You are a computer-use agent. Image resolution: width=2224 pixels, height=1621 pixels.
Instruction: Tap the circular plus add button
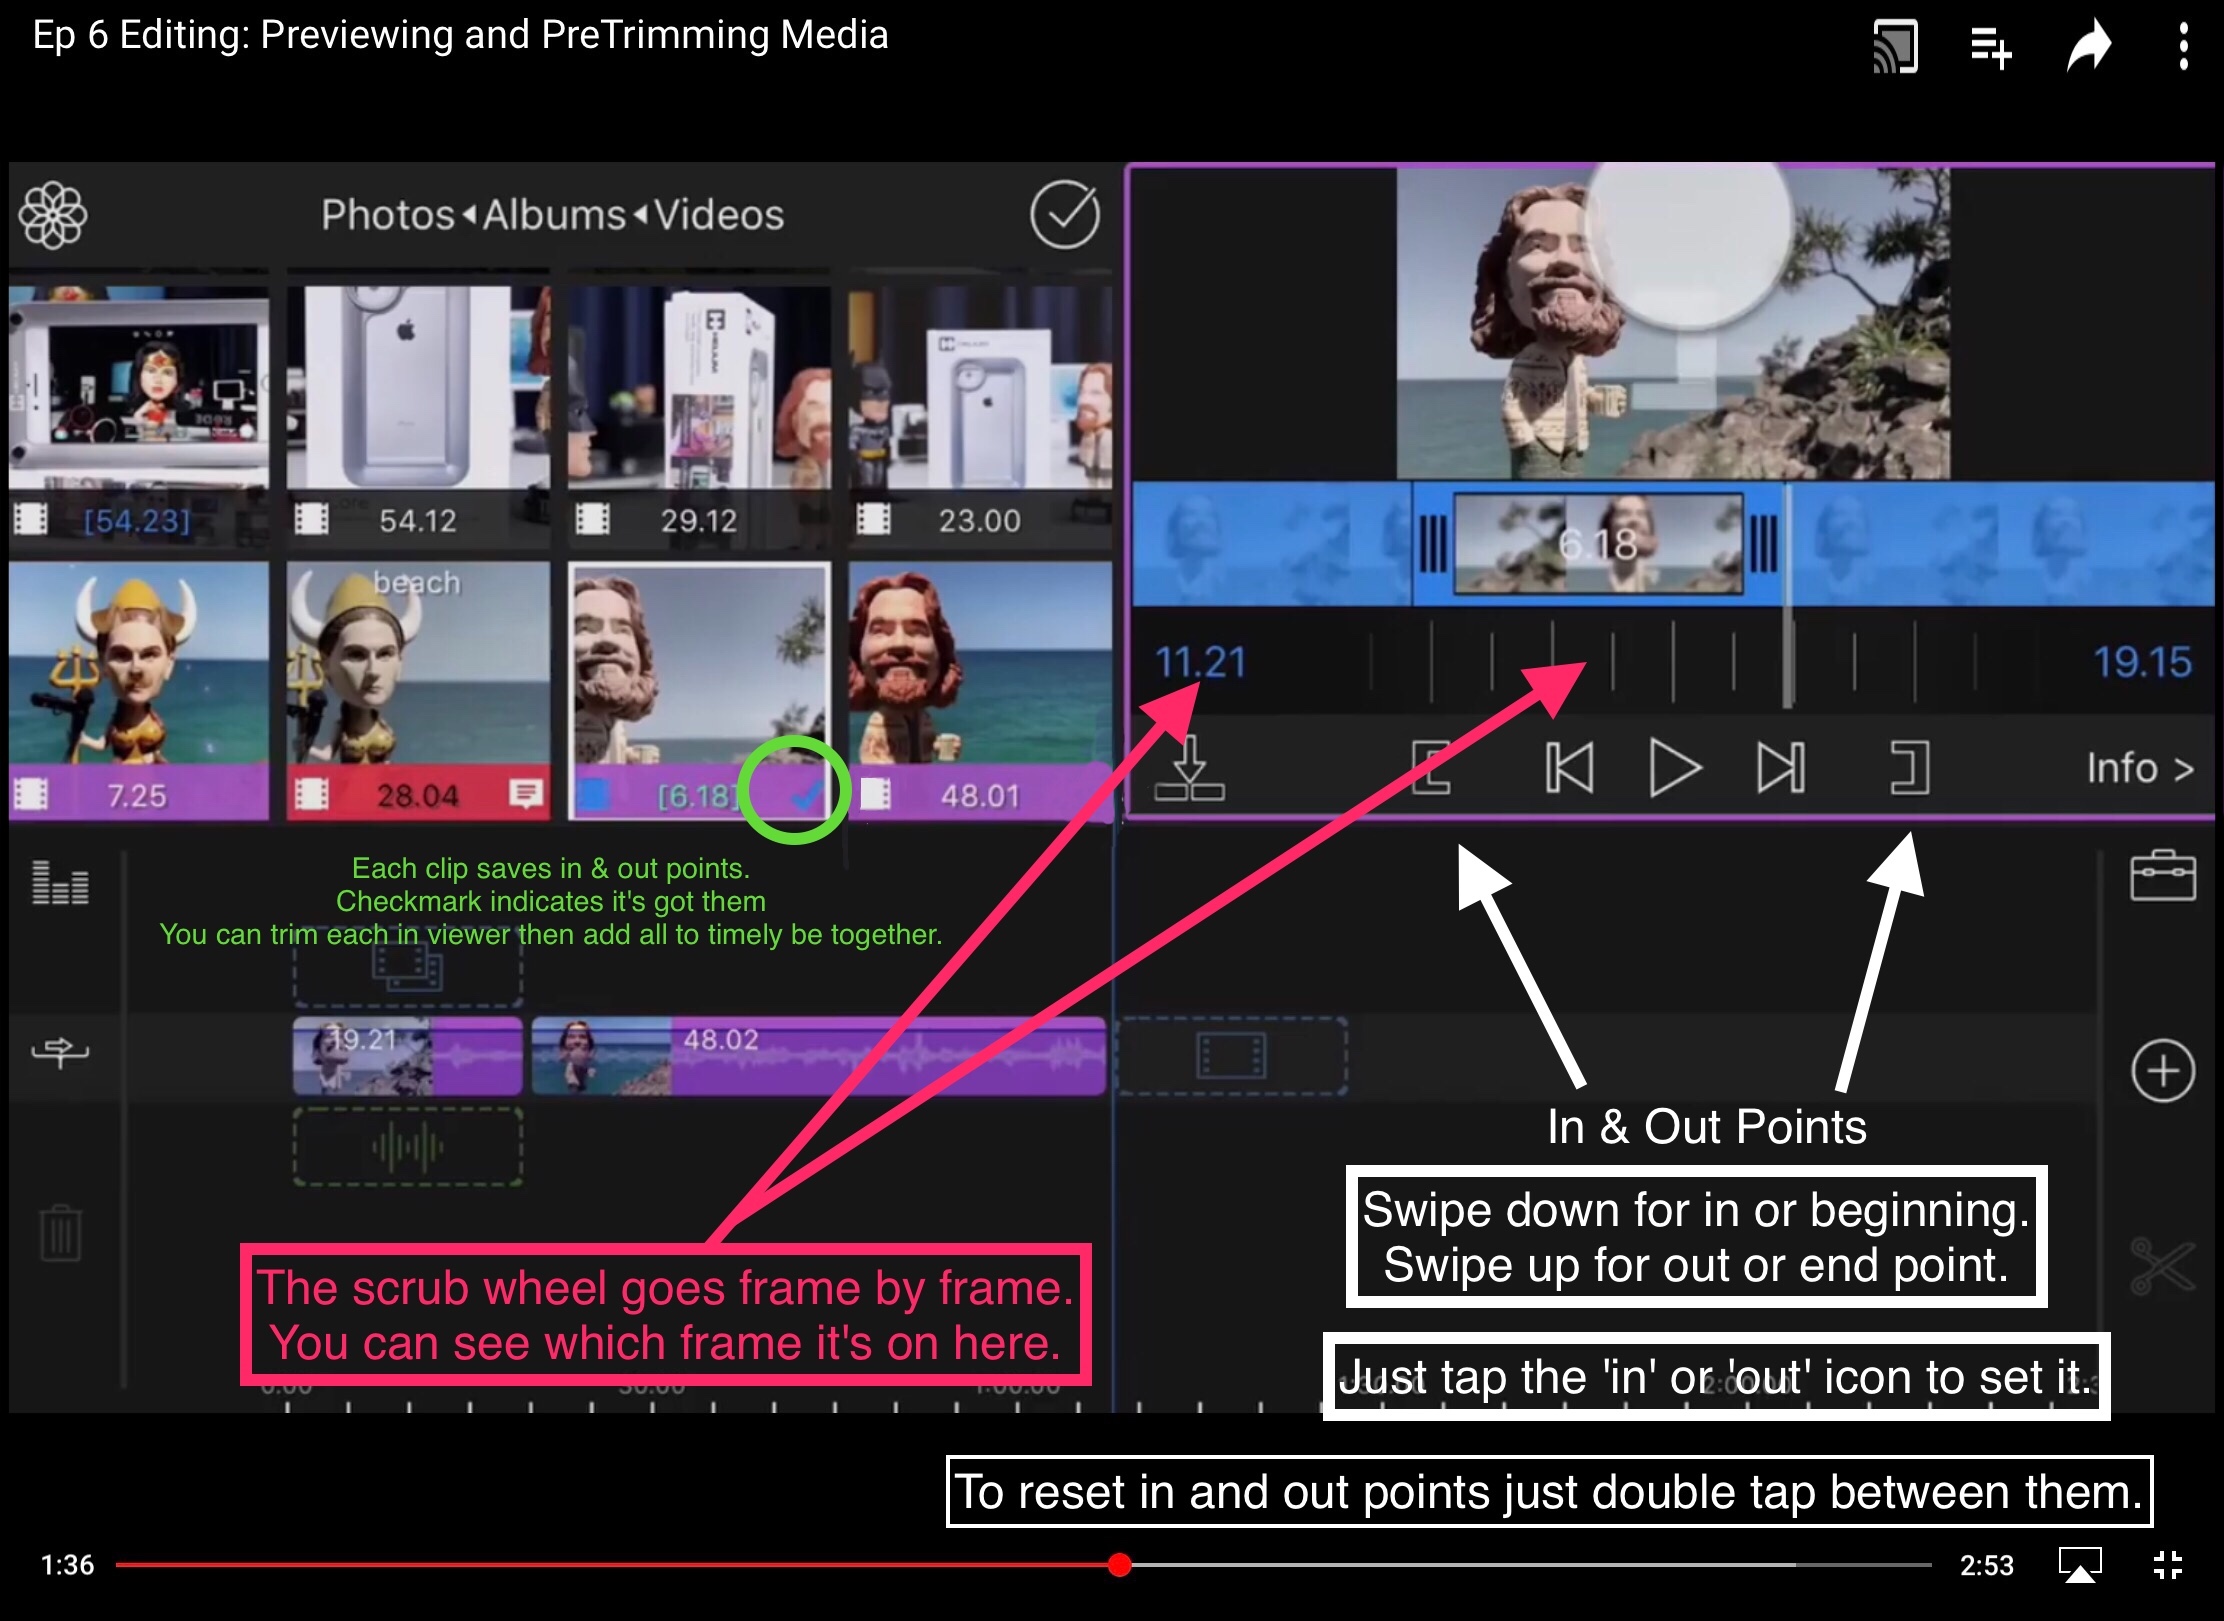point(2162,1071)
